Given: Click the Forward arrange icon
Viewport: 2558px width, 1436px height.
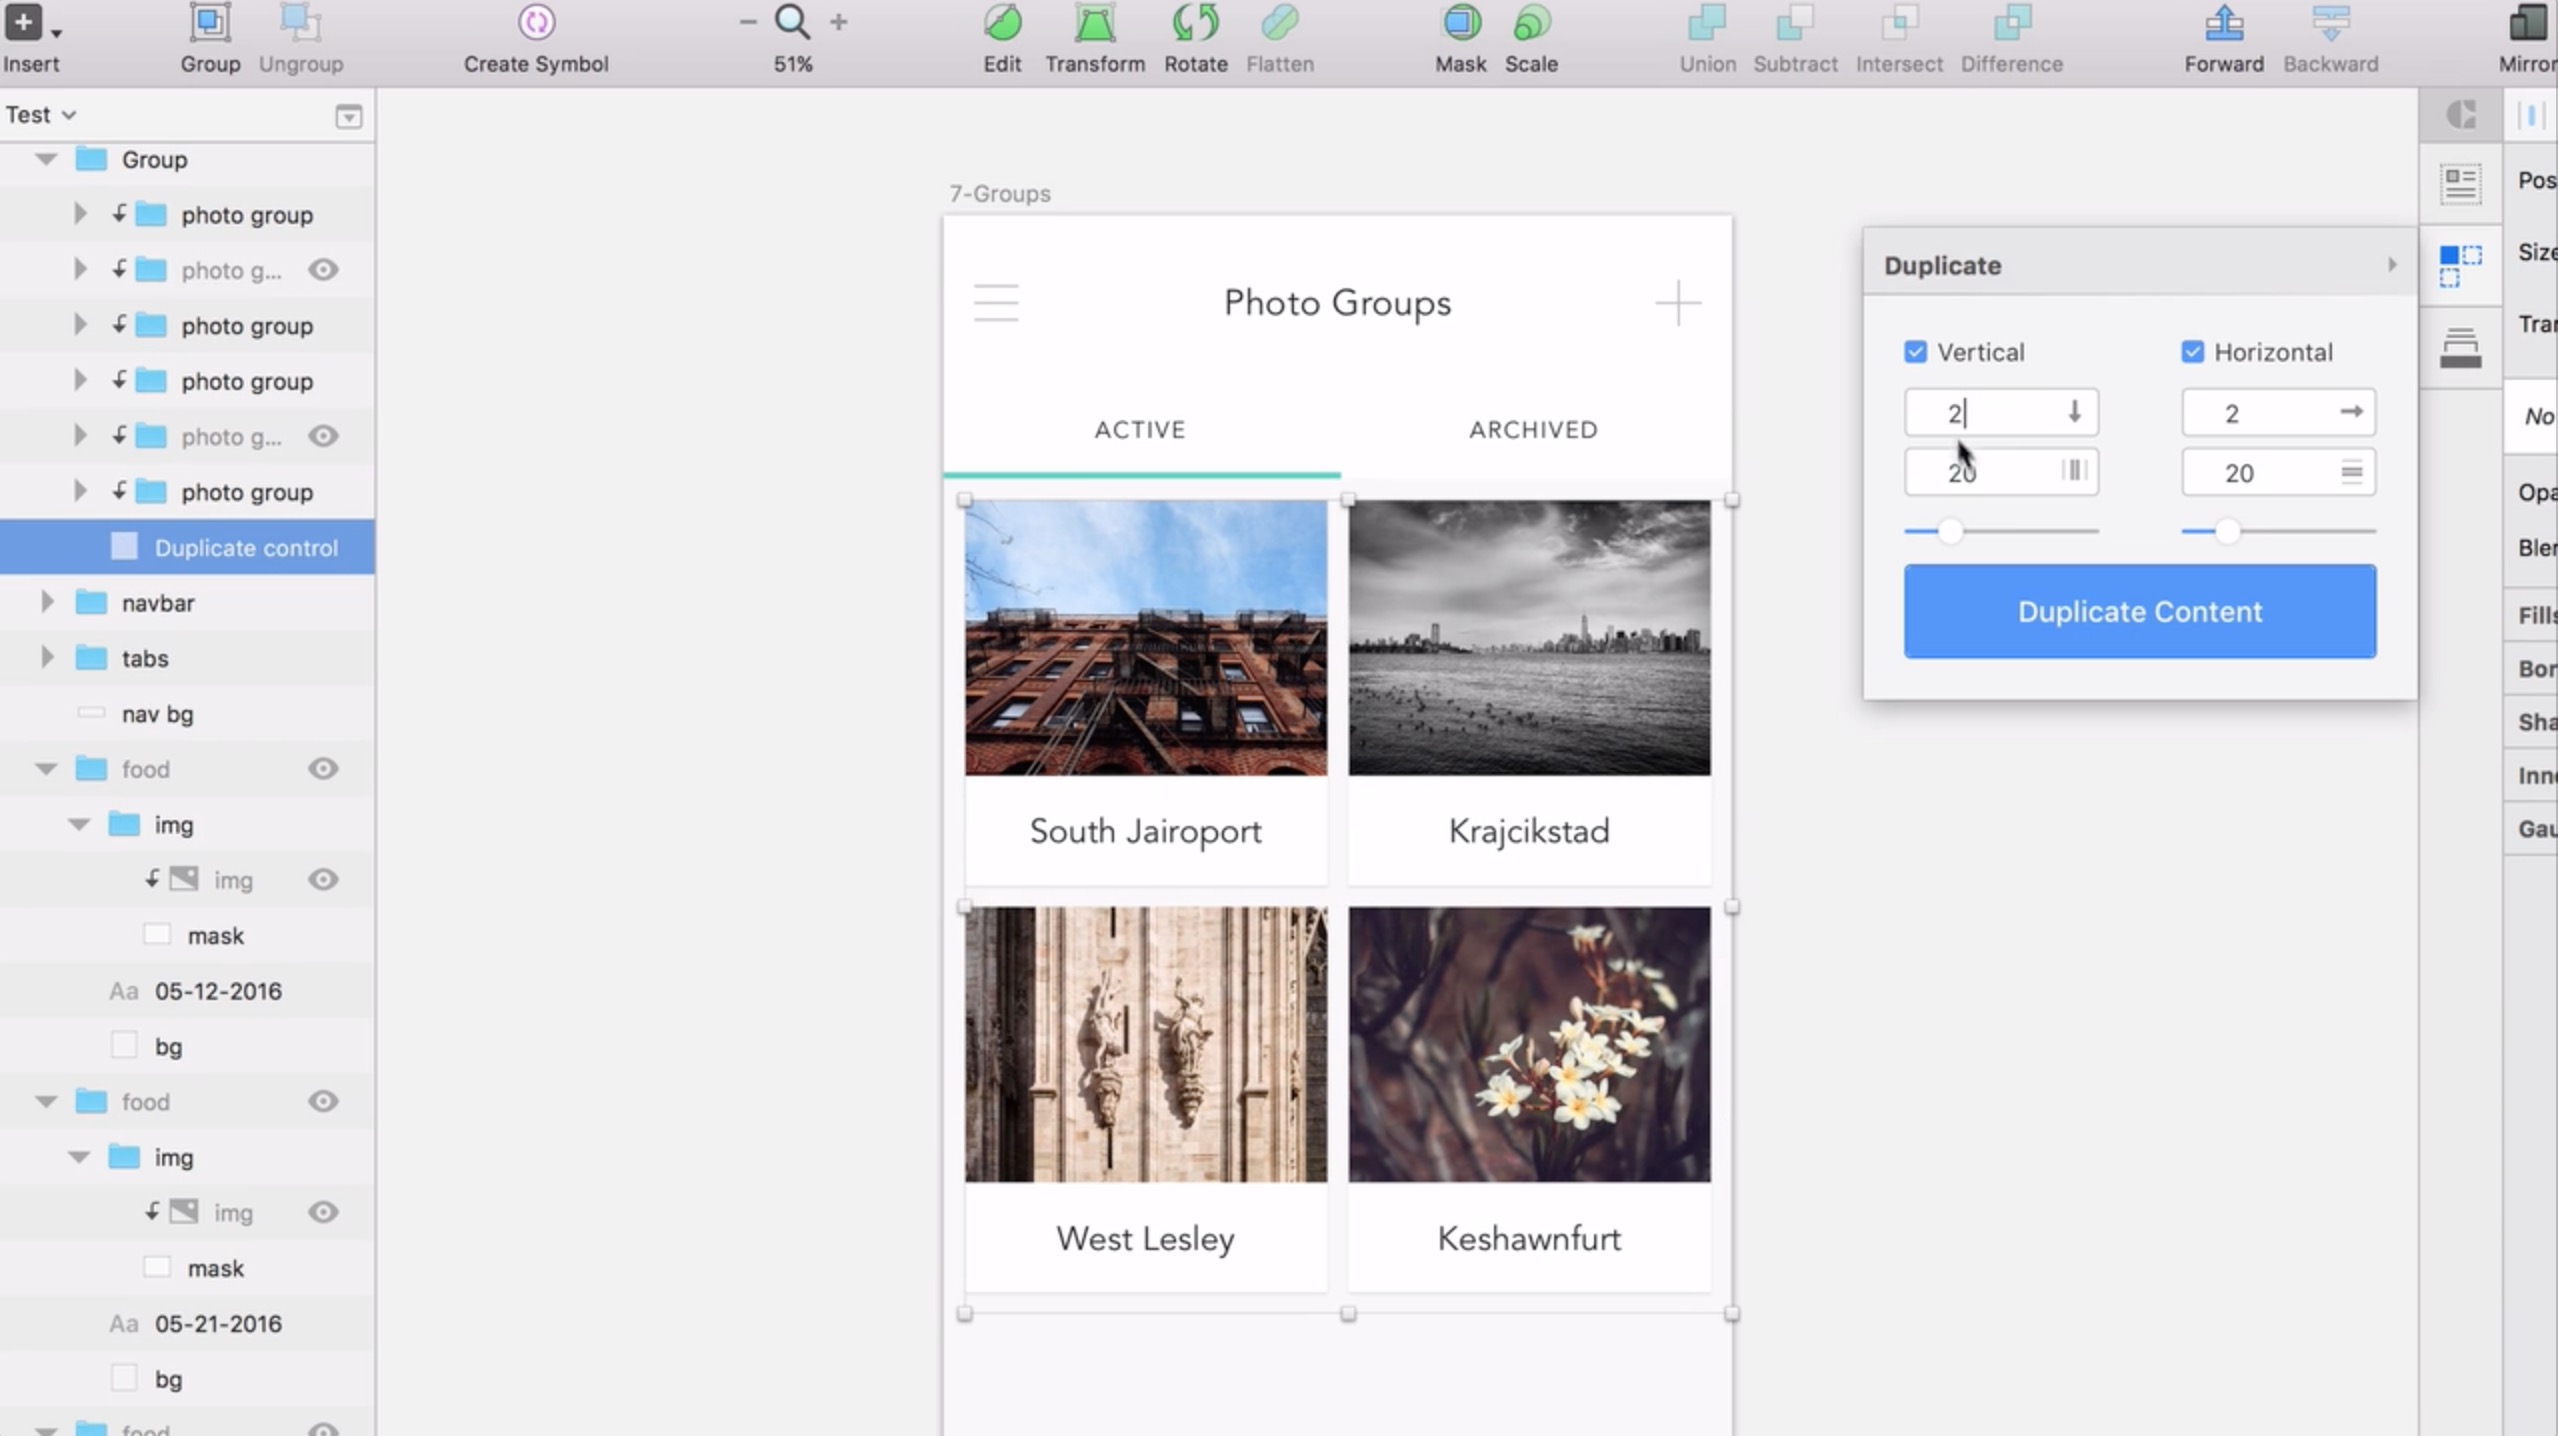Looking at the screenshot, I should pos(2223,24).
